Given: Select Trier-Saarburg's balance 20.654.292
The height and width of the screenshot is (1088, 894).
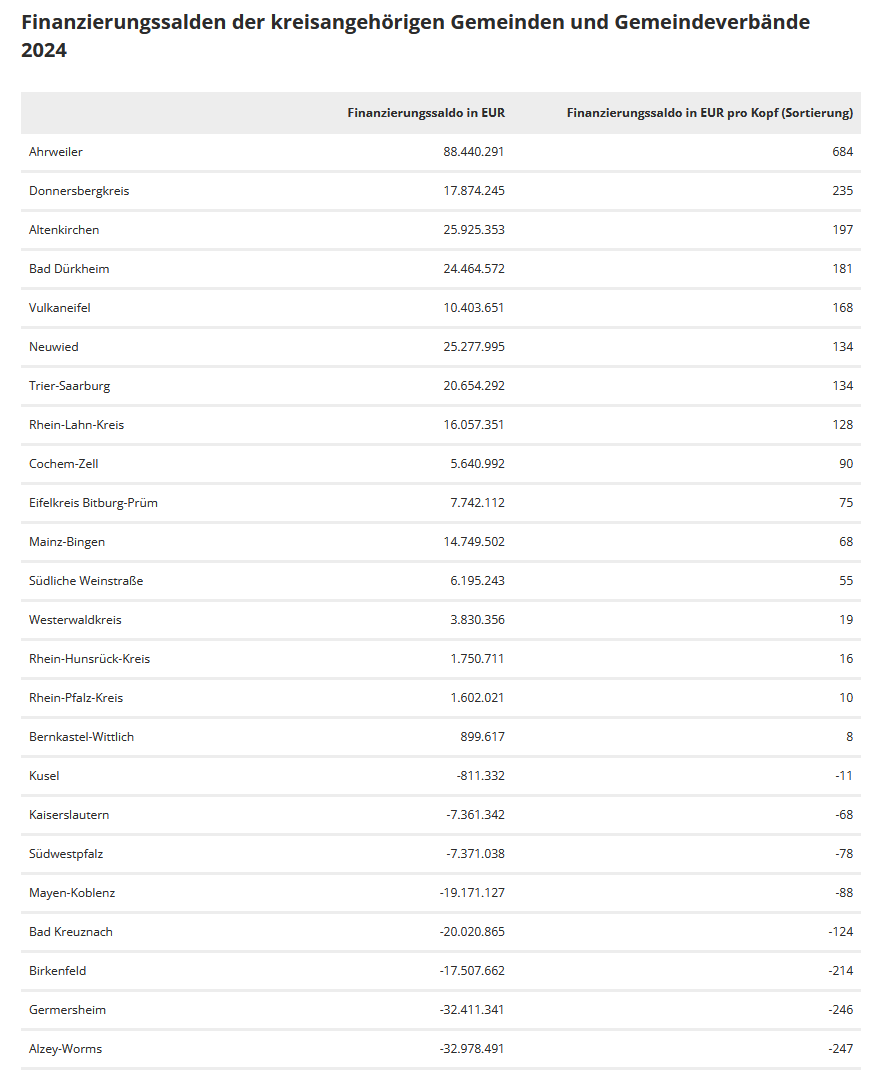Looking at the screenshot, I should (473, 386).
